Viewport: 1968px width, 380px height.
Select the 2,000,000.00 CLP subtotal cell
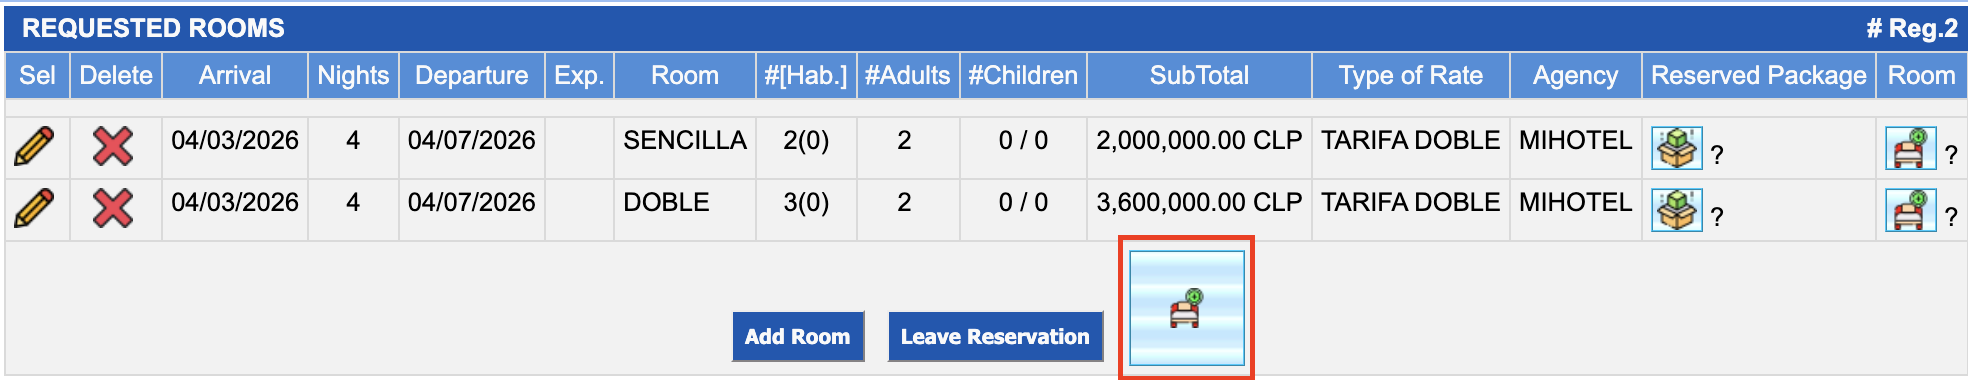(x=1199, y=141)
